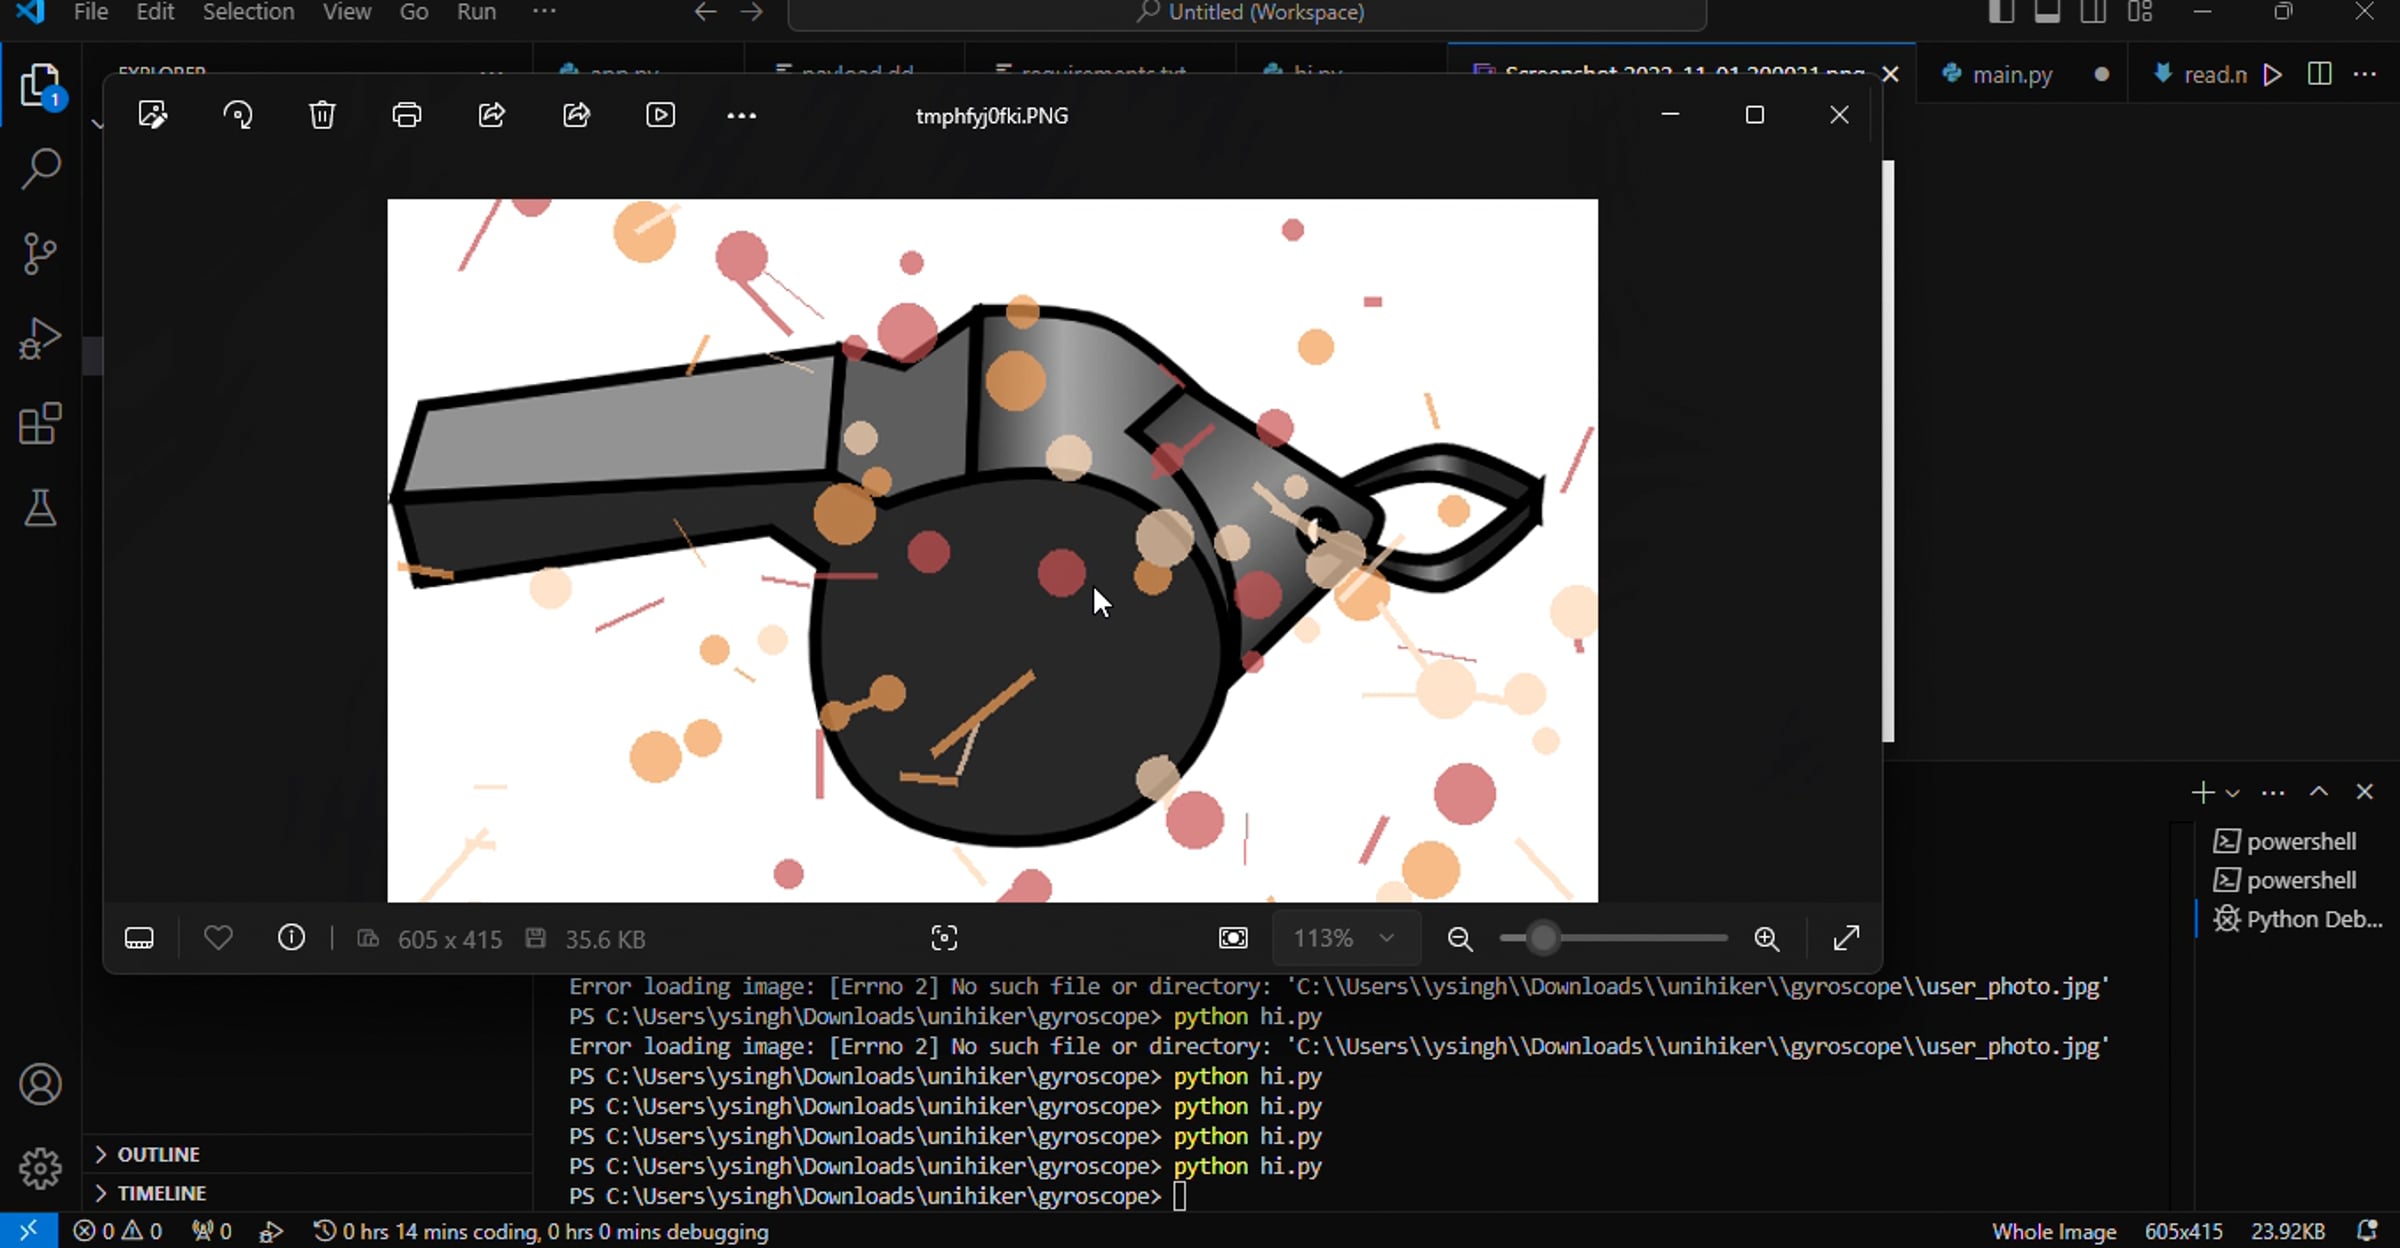Enter full screen in the Photos viewer
Viewport: 2400px width, 1248px height.
(x=1846, y=938)
